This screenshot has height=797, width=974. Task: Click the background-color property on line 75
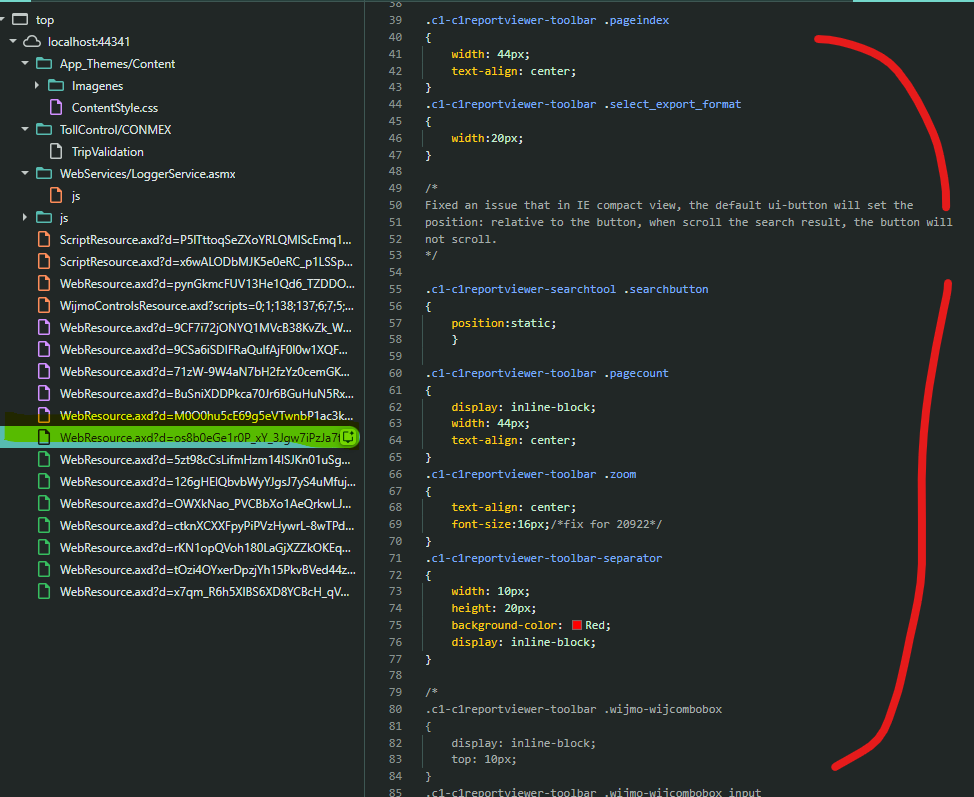(x=504, y=625)
